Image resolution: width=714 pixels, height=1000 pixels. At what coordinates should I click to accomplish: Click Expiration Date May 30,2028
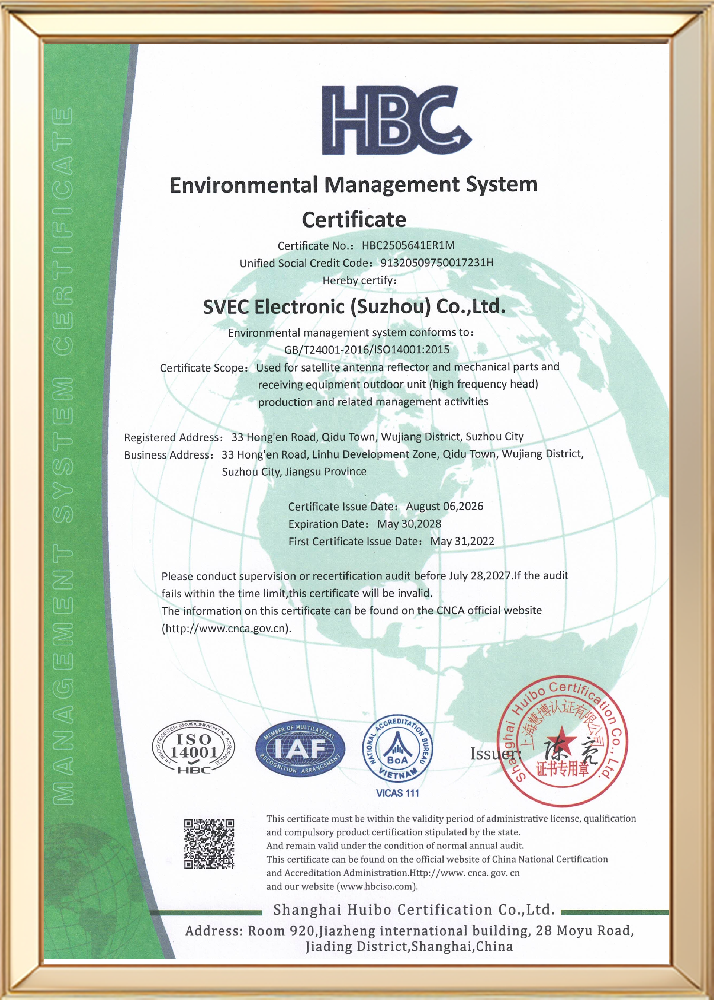[365, 524]
